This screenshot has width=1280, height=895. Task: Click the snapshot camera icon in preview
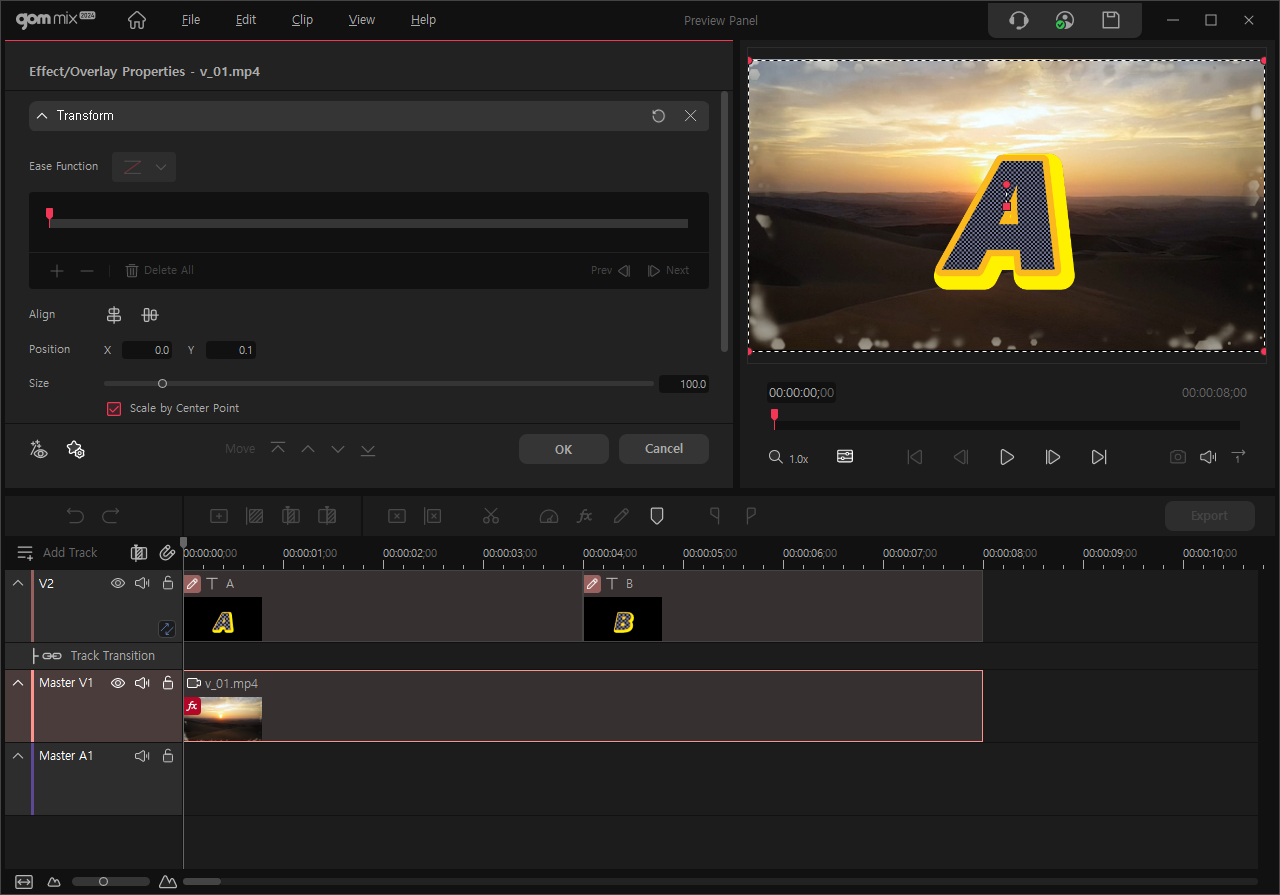point(1178,457)
